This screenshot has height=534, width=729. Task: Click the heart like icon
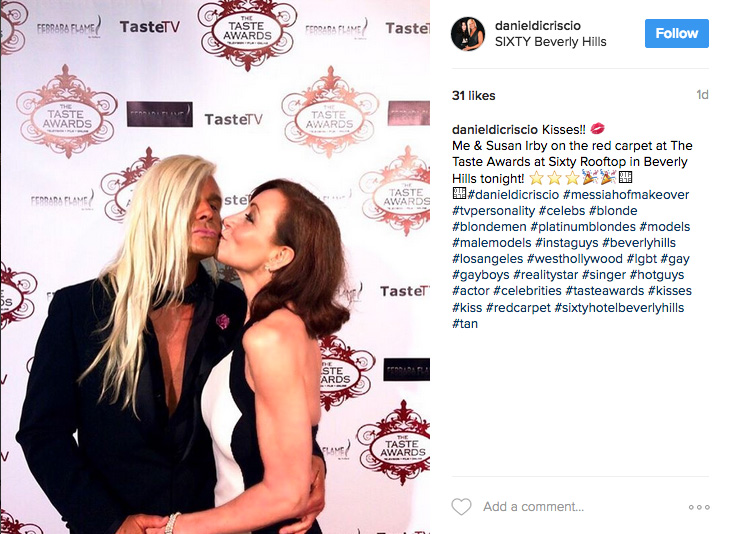[x=461, y=506]
